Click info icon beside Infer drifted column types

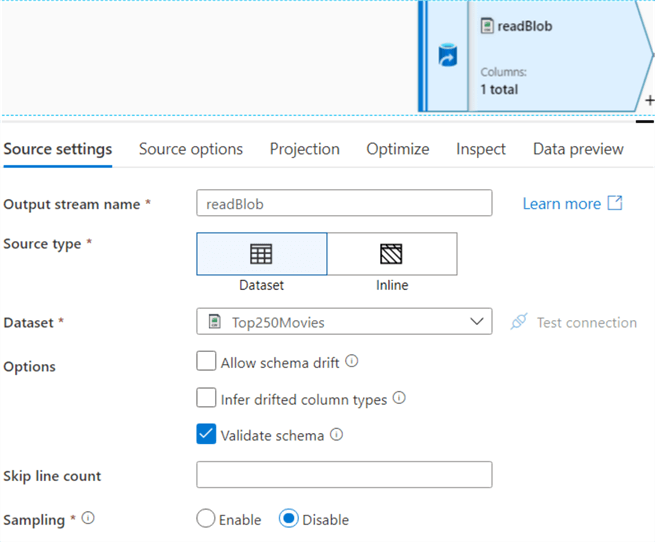(399, 398)
